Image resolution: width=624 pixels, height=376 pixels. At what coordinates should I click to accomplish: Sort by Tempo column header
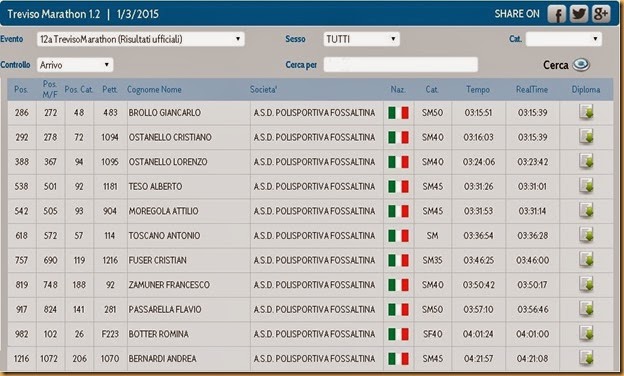point(478,90)
